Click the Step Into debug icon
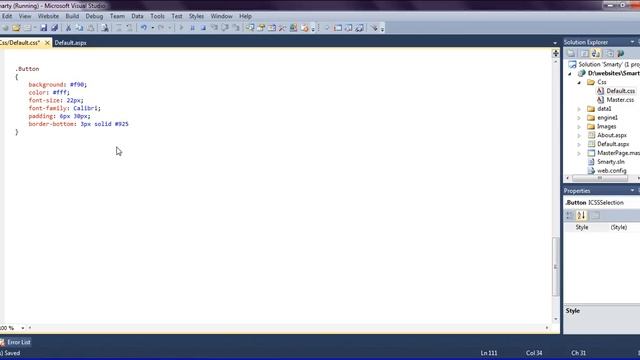640x360 pixels. point(214,28)
